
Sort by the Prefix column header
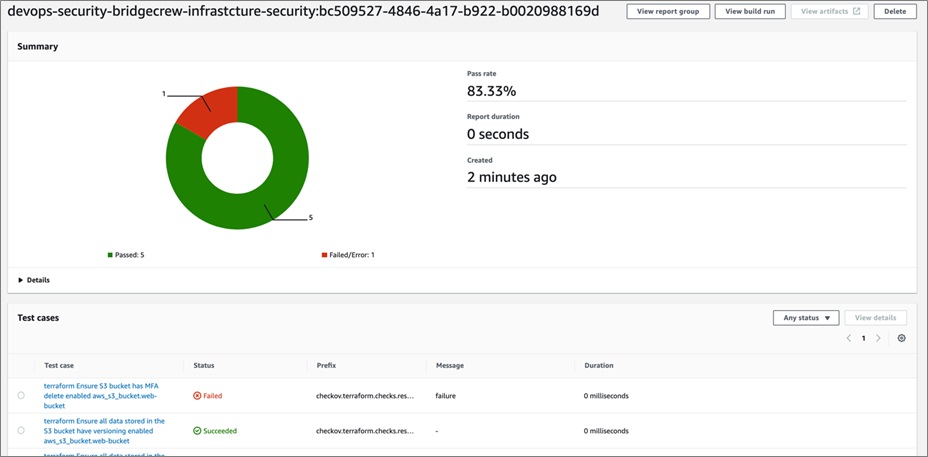[326, 365]
